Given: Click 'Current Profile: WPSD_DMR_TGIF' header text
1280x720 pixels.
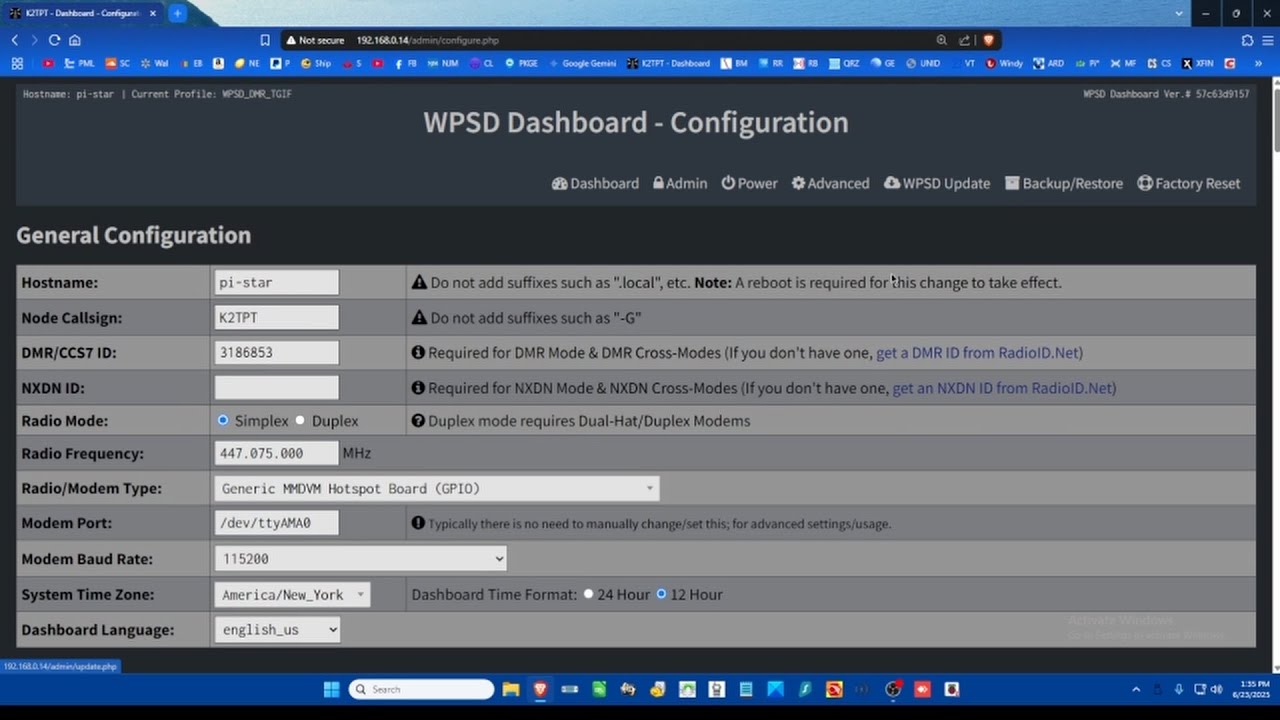Looking at the screenshot, I should (x=212, y=94).
